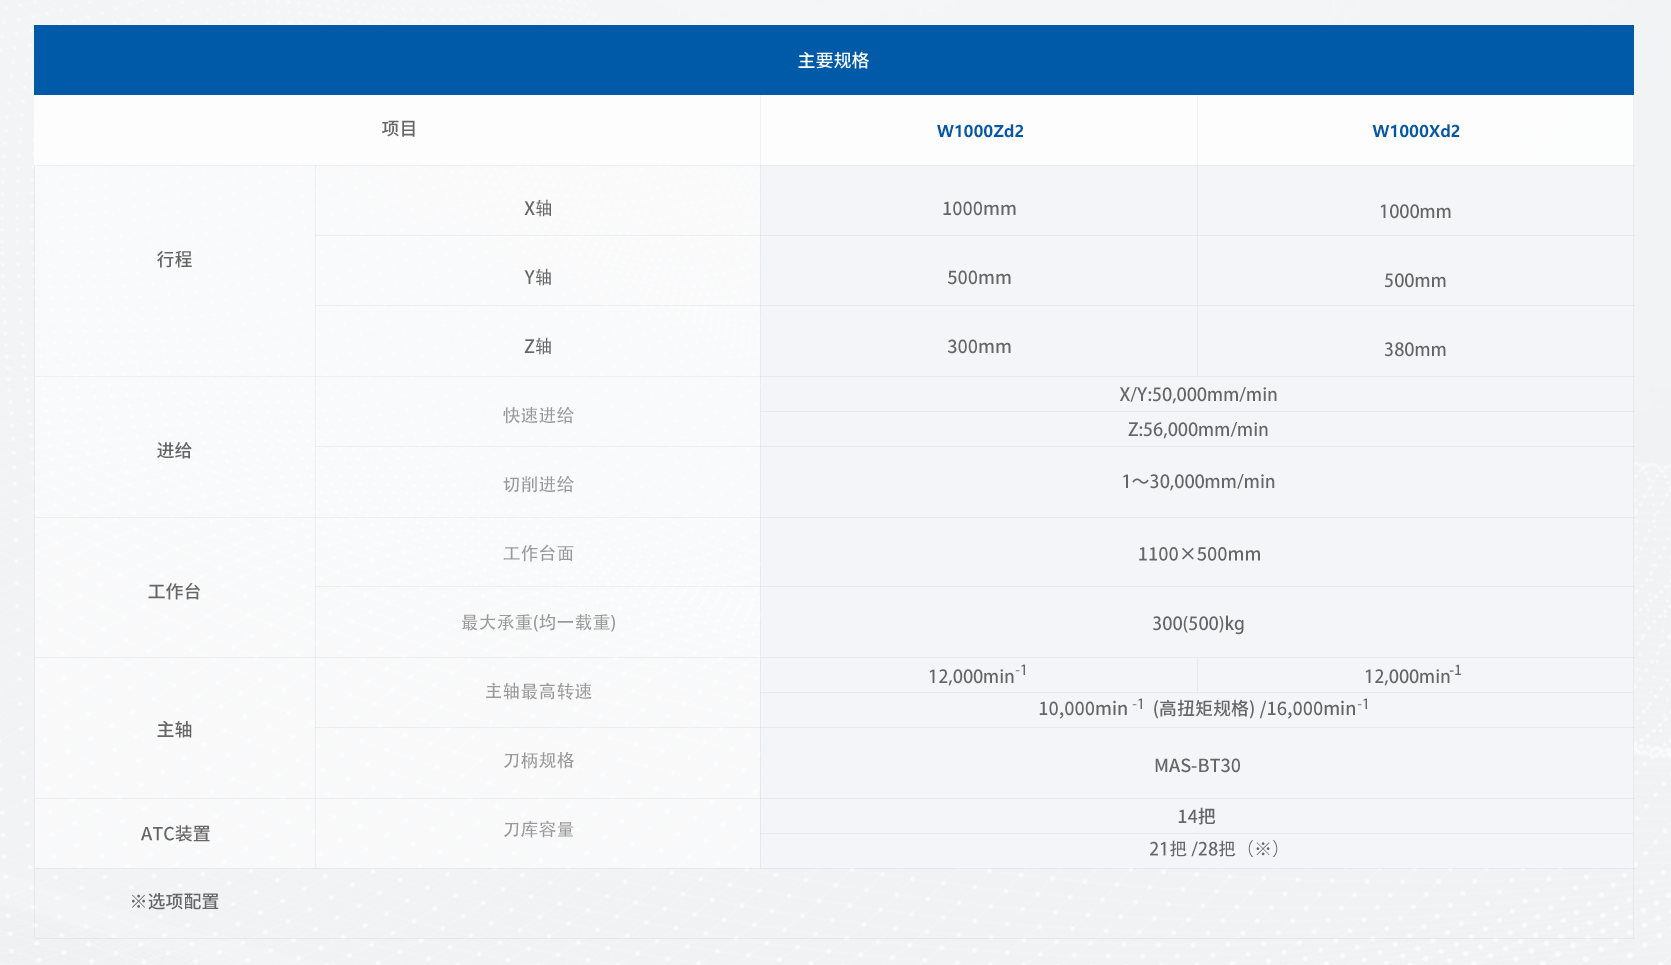This screenshot has height=965, width=1671.
Task: Click the MAS-BT30 tool shank value
Action: point(1196,765)
